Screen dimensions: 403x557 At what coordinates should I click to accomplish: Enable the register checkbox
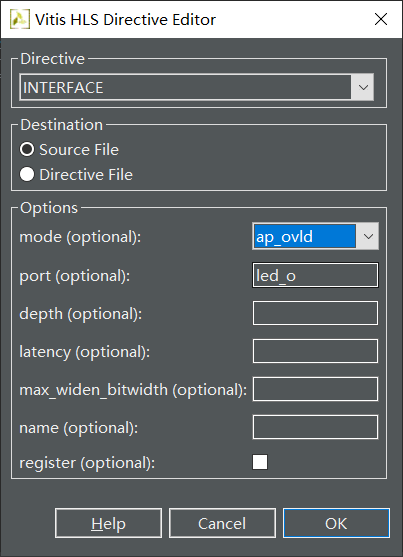click(x=260, y=462)
